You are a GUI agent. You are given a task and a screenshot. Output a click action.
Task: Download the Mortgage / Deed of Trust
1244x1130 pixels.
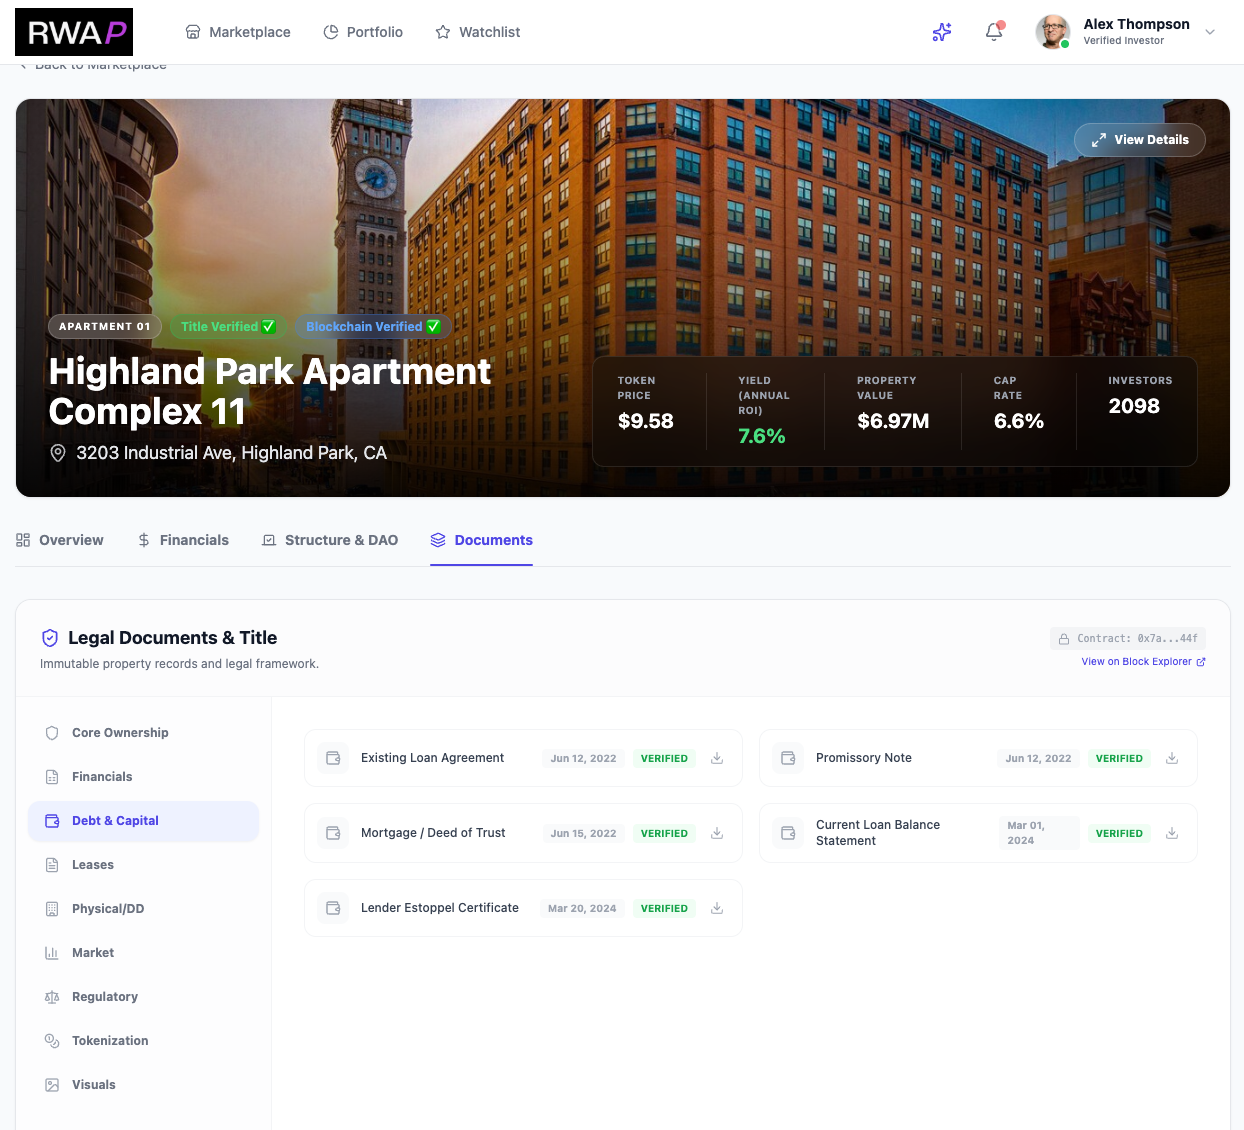[x=717, y=833]
